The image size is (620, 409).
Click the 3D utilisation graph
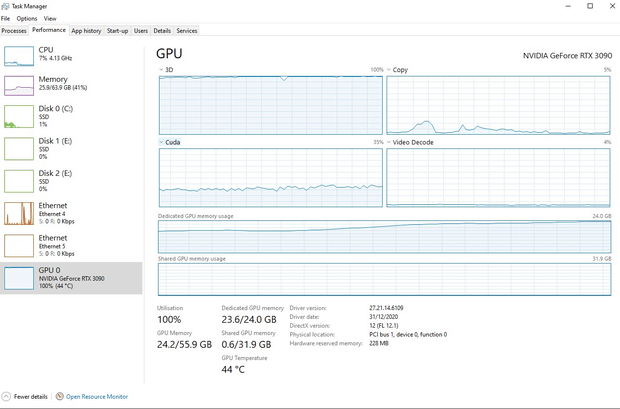pos(271,105)
